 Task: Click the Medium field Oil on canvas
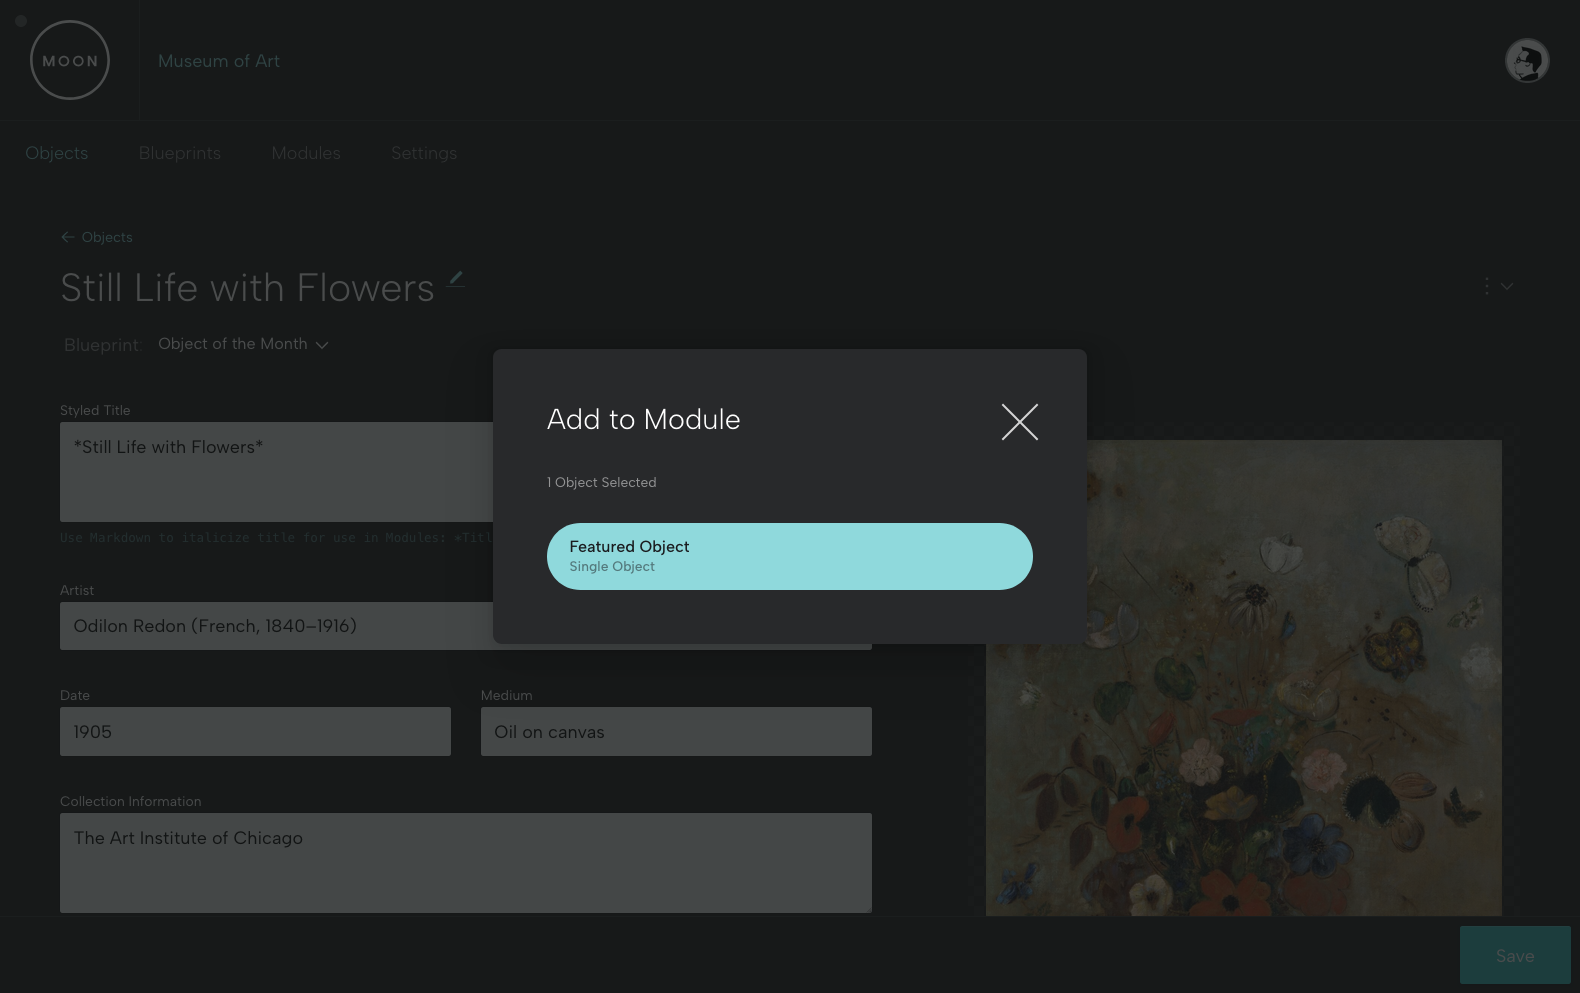[x=676, y=732]
